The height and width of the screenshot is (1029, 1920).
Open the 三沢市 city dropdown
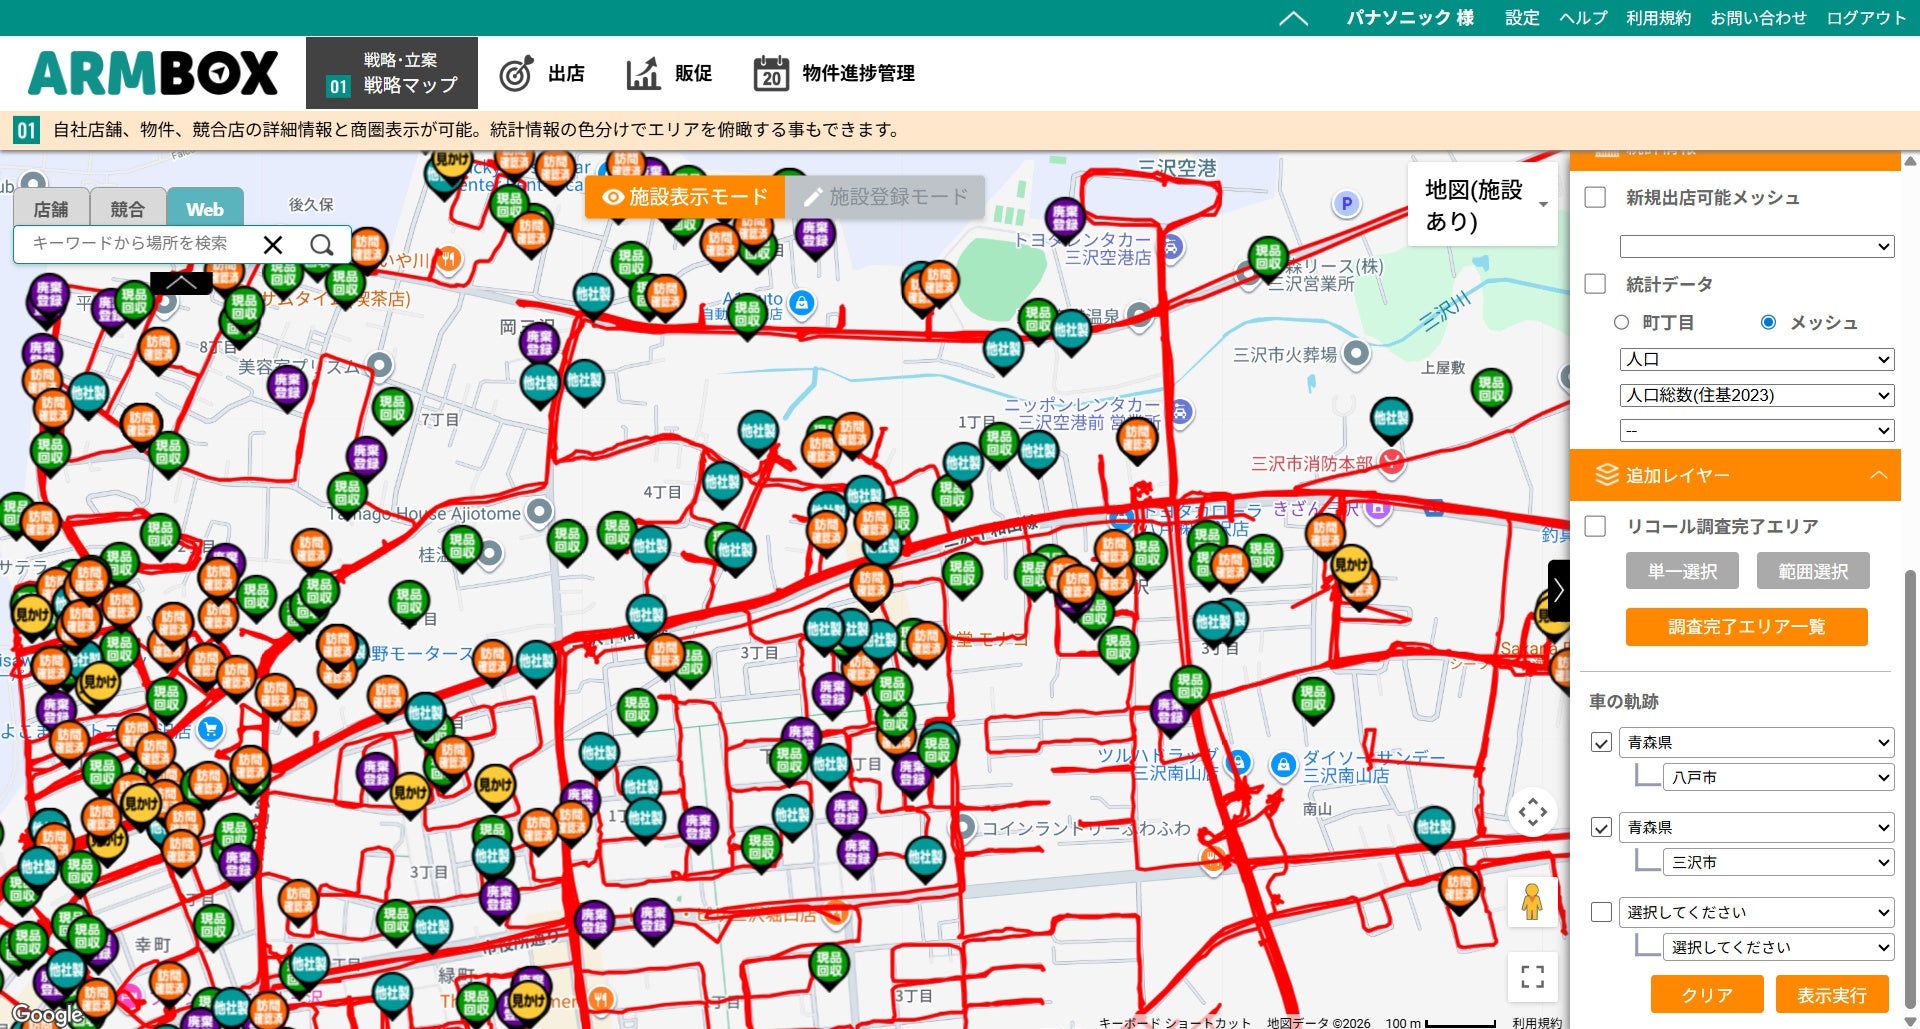click(x=1779, y=862)
